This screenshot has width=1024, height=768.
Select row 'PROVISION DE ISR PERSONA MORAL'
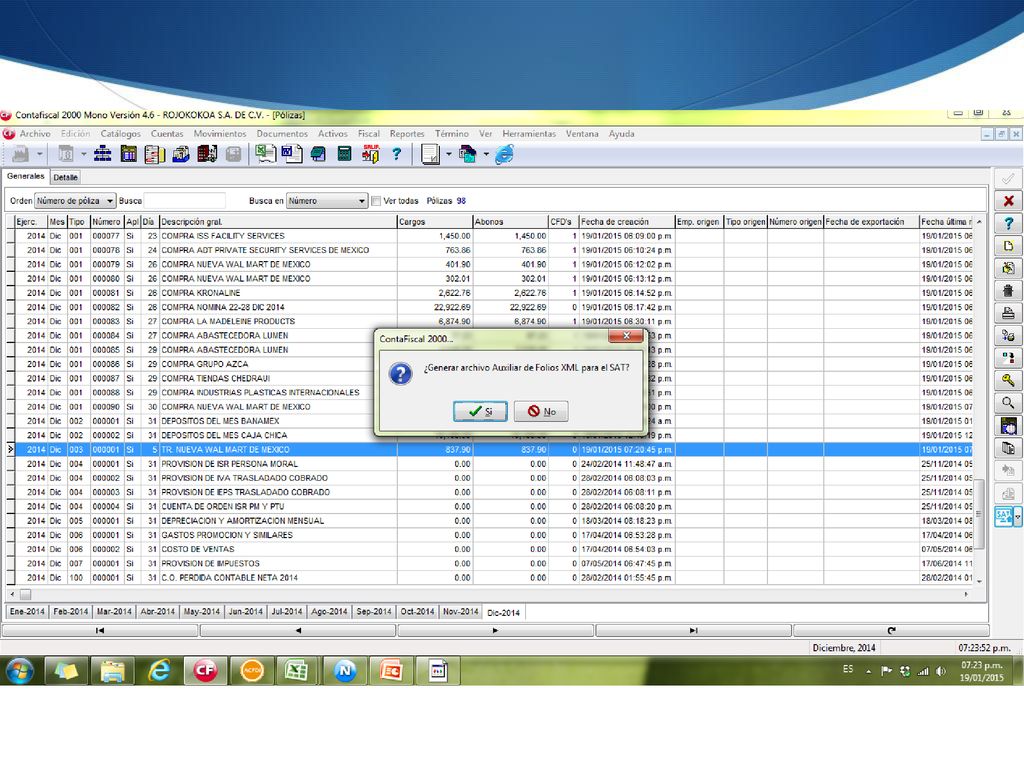(492, 464)
